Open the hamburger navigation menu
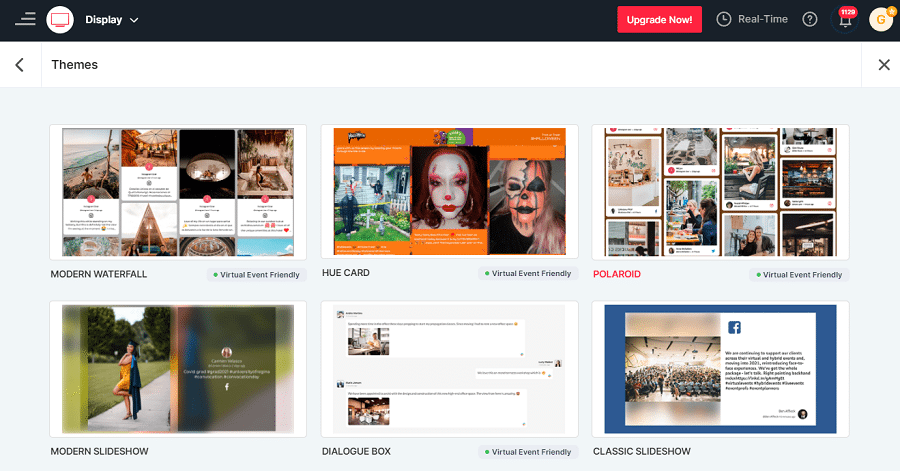 coord(25,19)
